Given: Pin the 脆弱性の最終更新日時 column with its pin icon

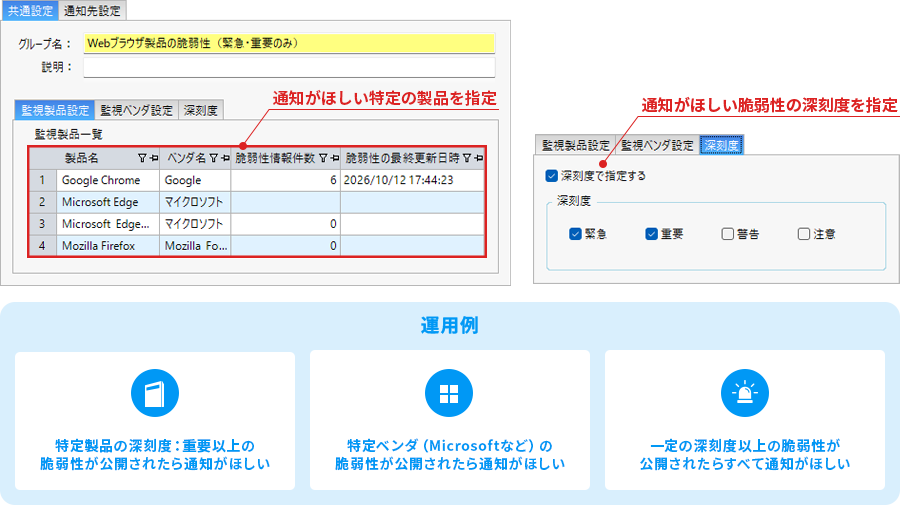Looking at the screenshot, I should (479, 158).
